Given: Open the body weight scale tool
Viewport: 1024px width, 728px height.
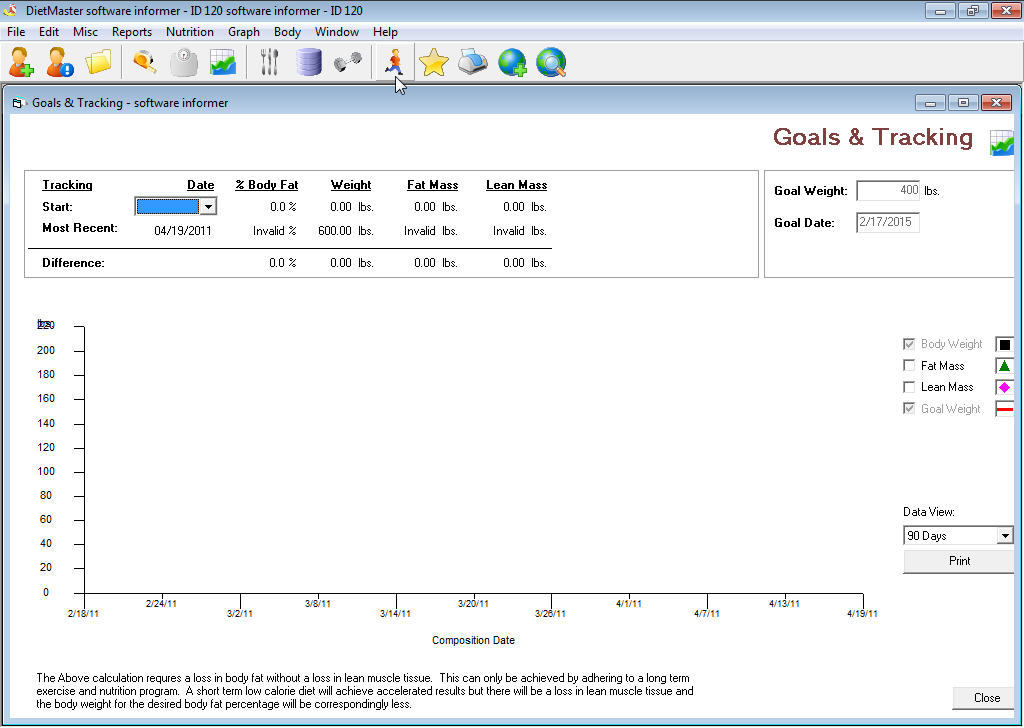Looking at the screenshot, I should (x=182, y=62).
